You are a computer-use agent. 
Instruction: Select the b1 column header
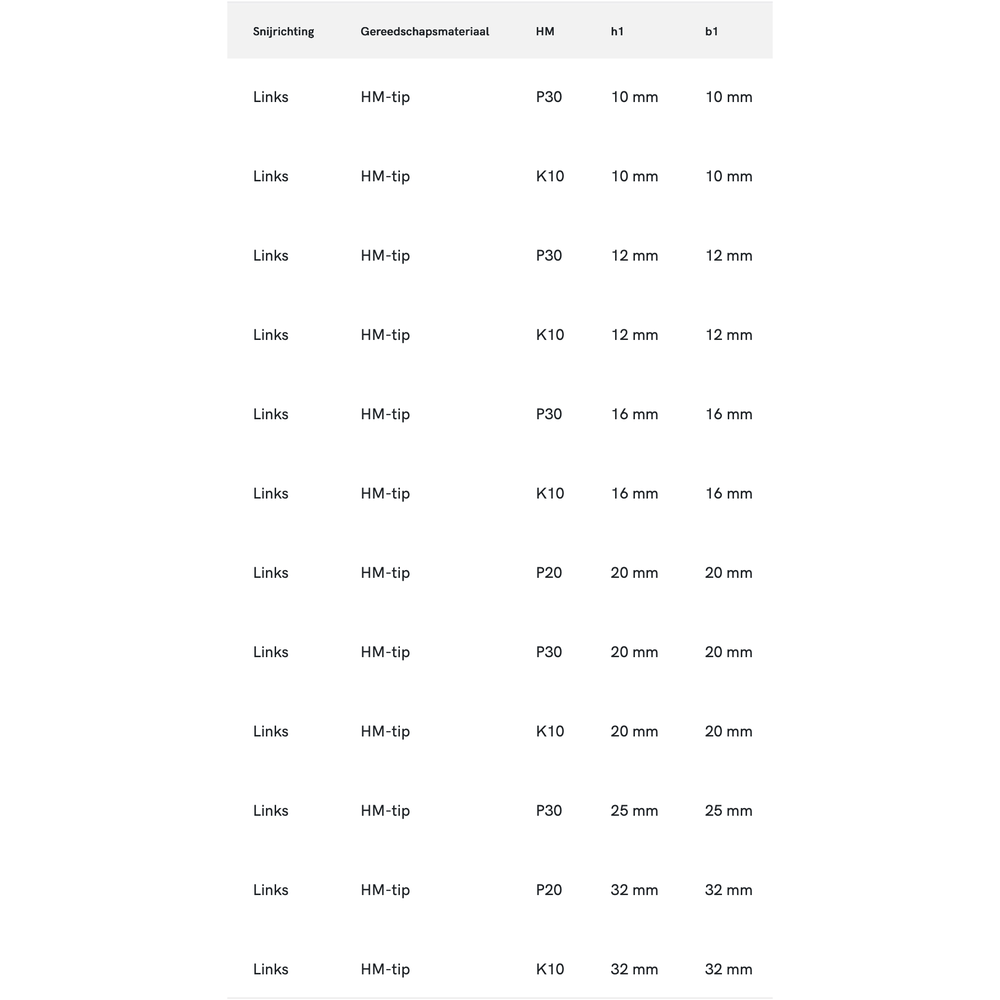711,32
